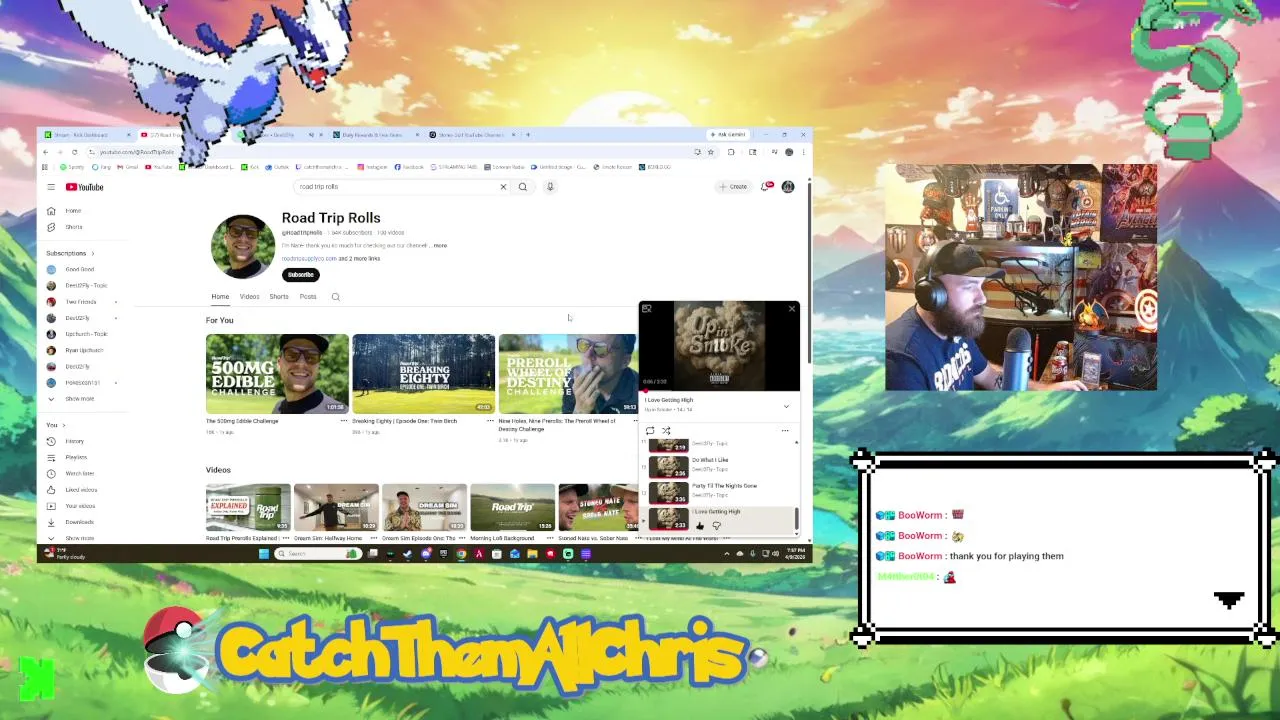1280x720 pixels.
Task: Expand the You section chevron
Action: [65, 425]
